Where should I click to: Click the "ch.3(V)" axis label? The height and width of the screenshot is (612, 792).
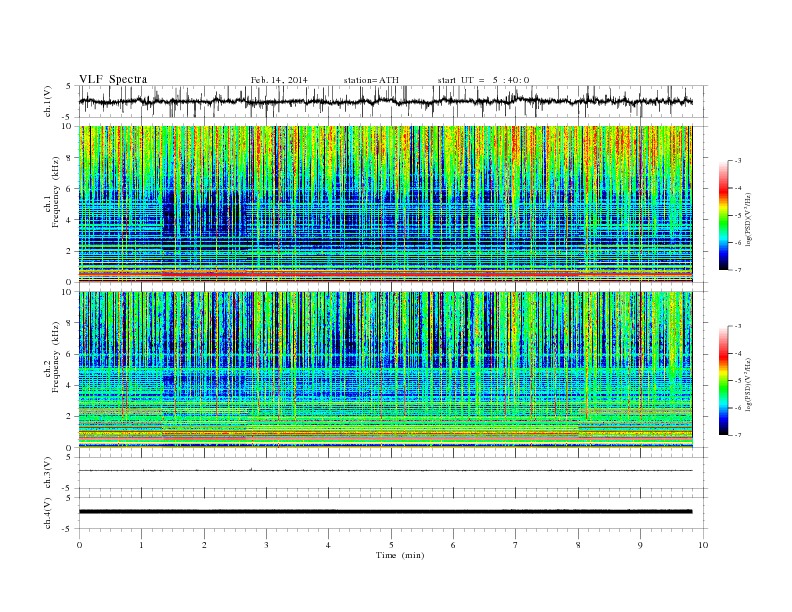tap(48, 473)
